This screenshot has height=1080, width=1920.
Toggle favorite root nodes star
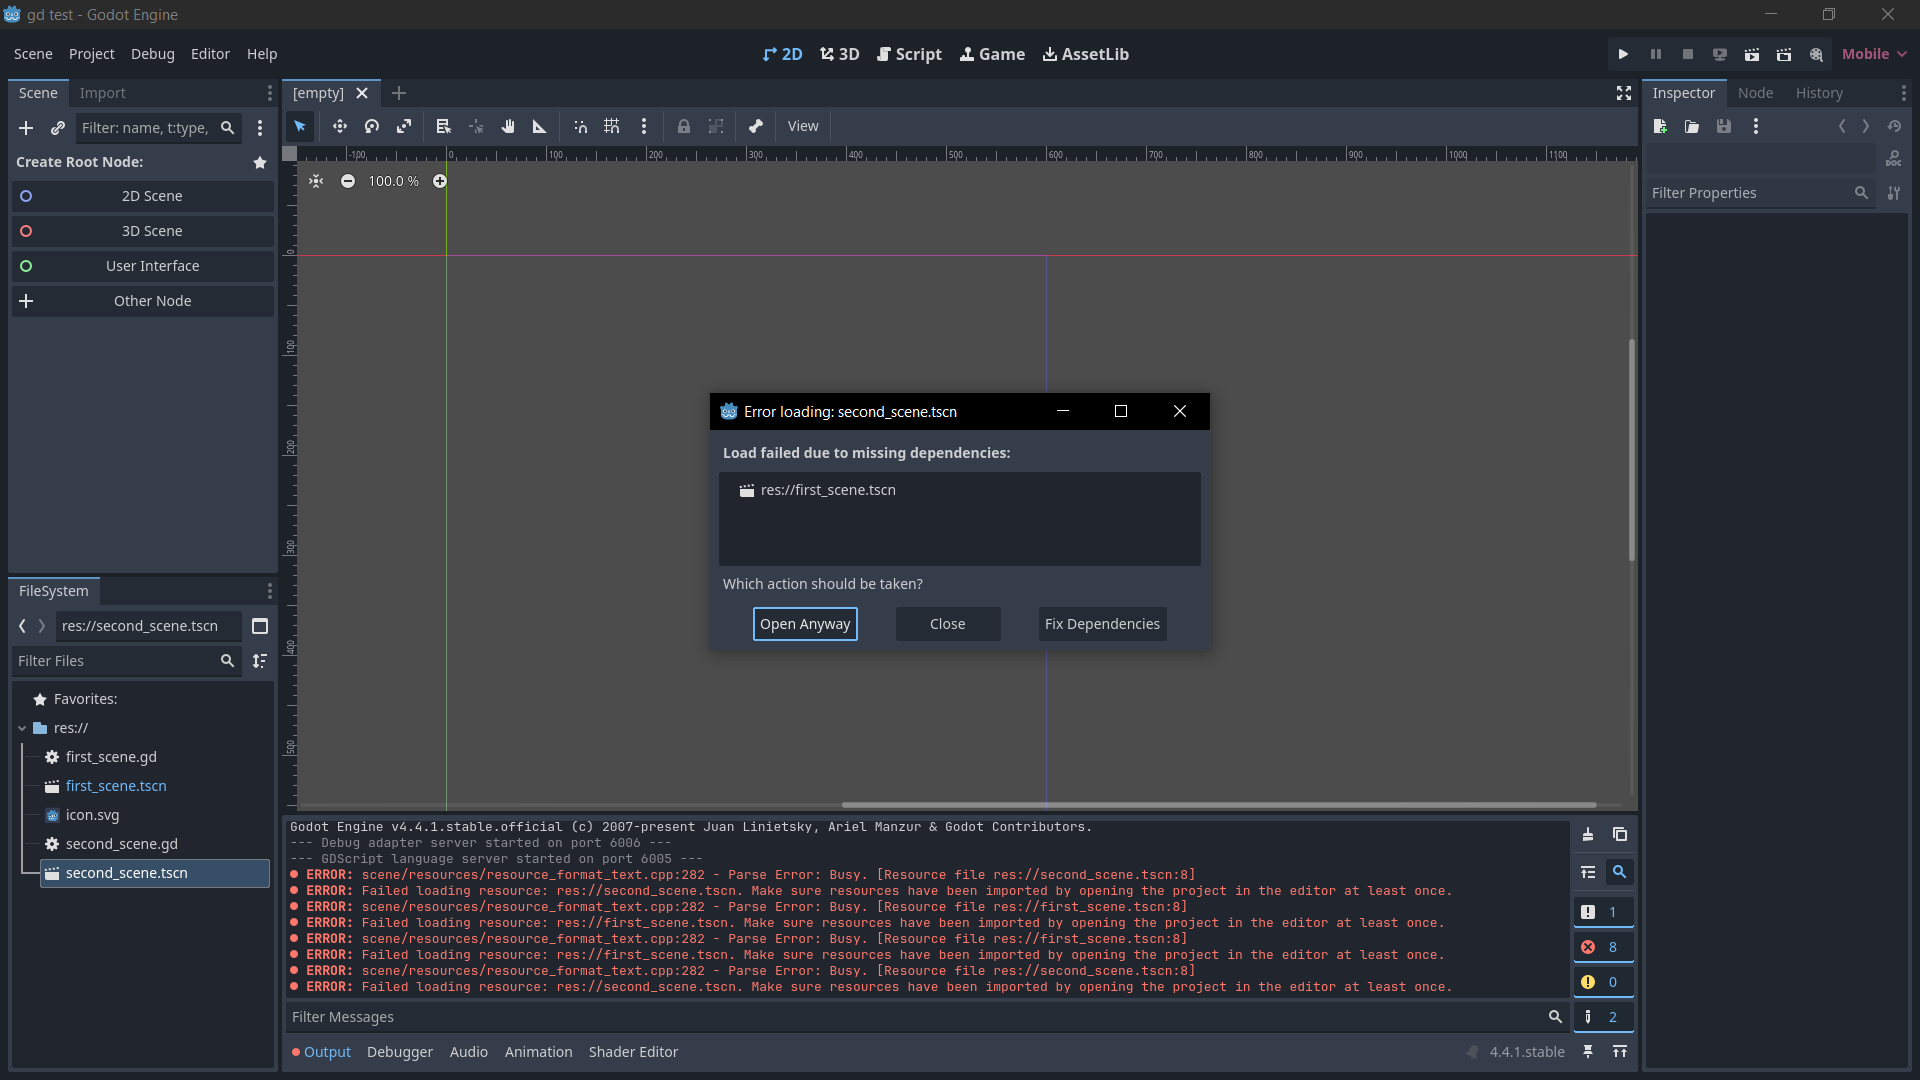[260, 162]
